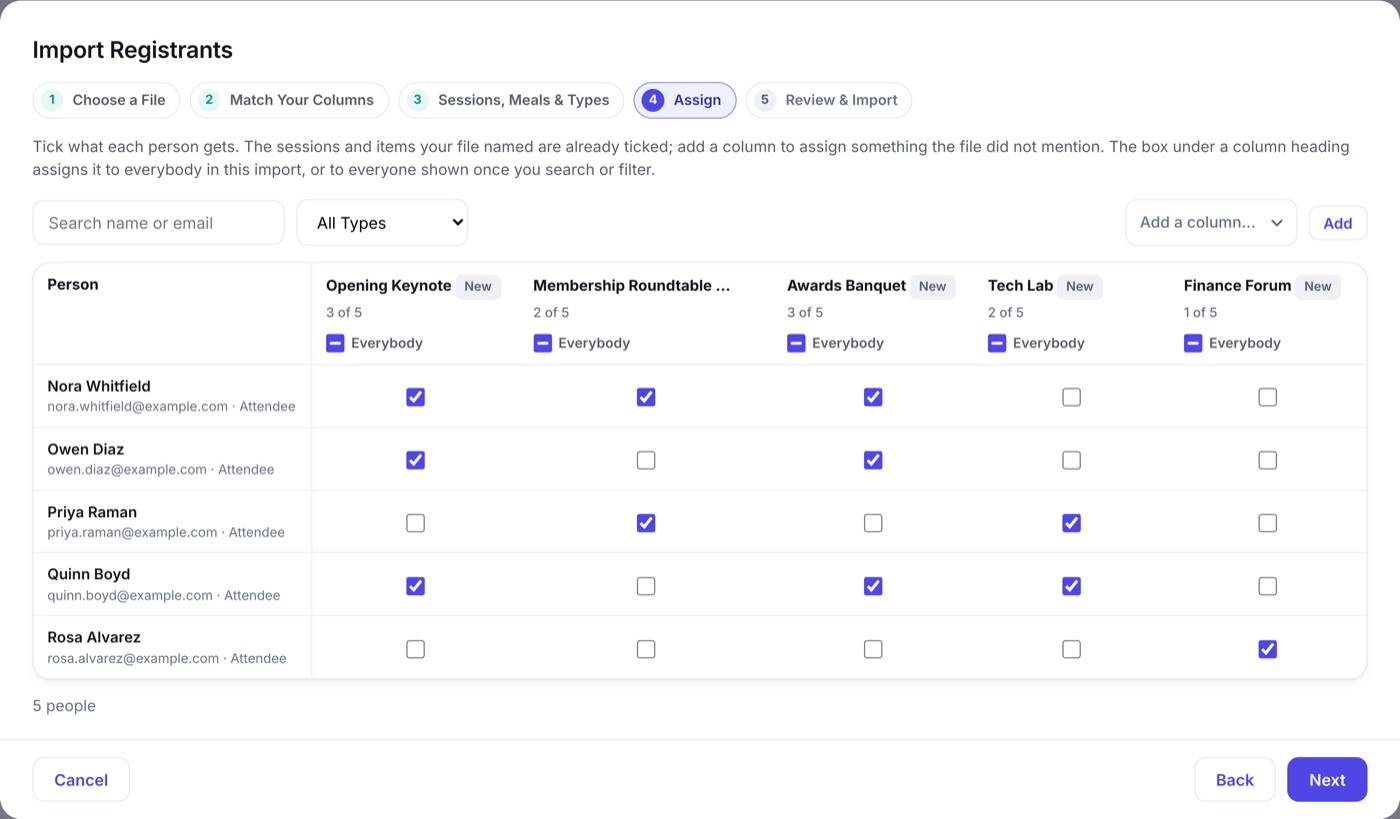The width and height of the screenshot is (1400, 819).
Task: Click owen.diaz@example.com email text
Action: coord(127,470)
